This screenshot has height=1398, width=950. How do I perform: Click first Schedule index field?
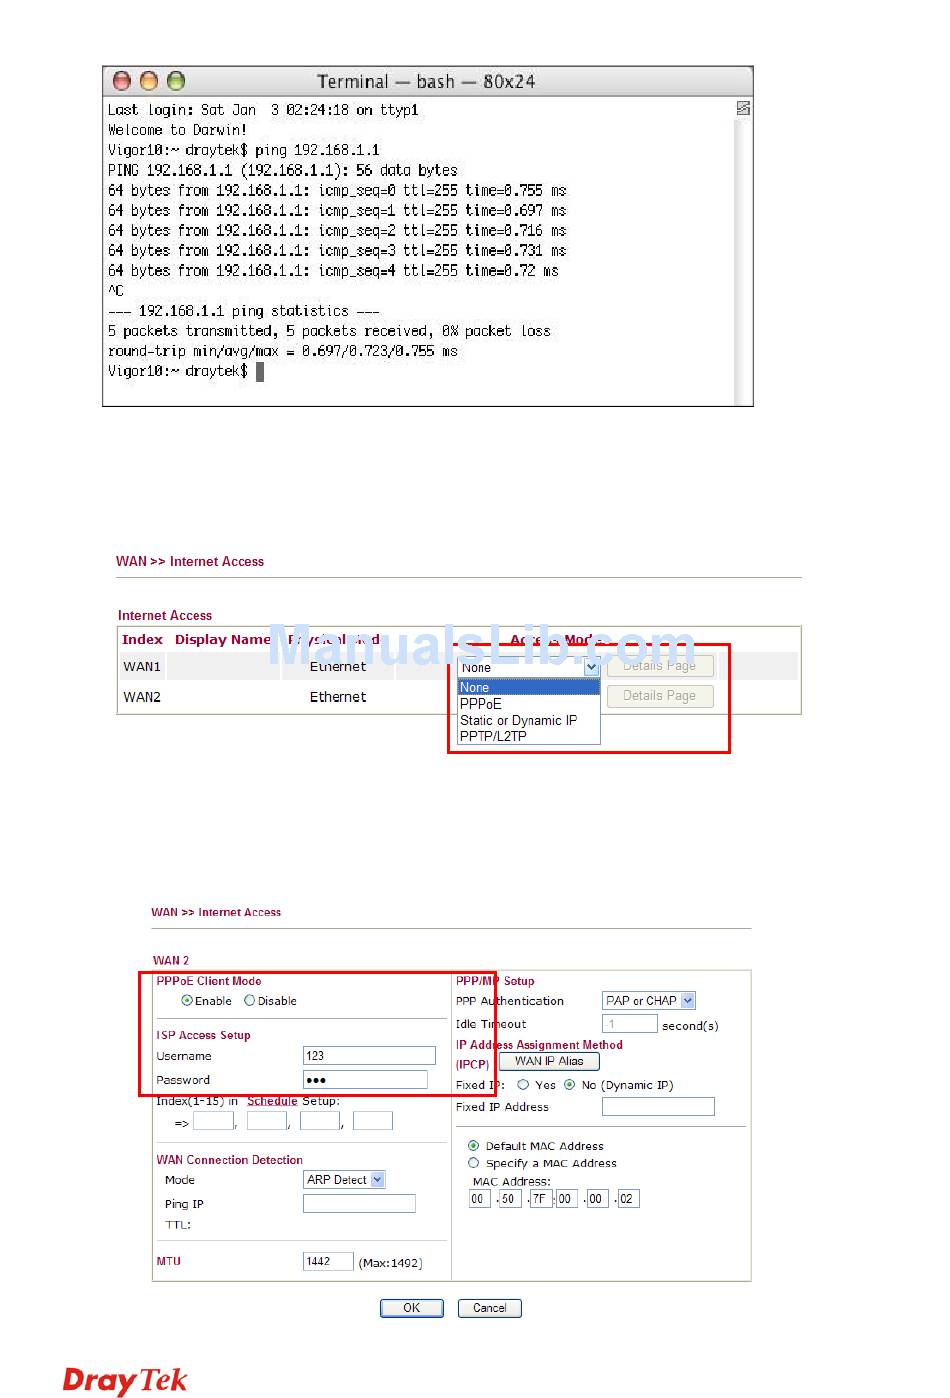point(213,1121)
